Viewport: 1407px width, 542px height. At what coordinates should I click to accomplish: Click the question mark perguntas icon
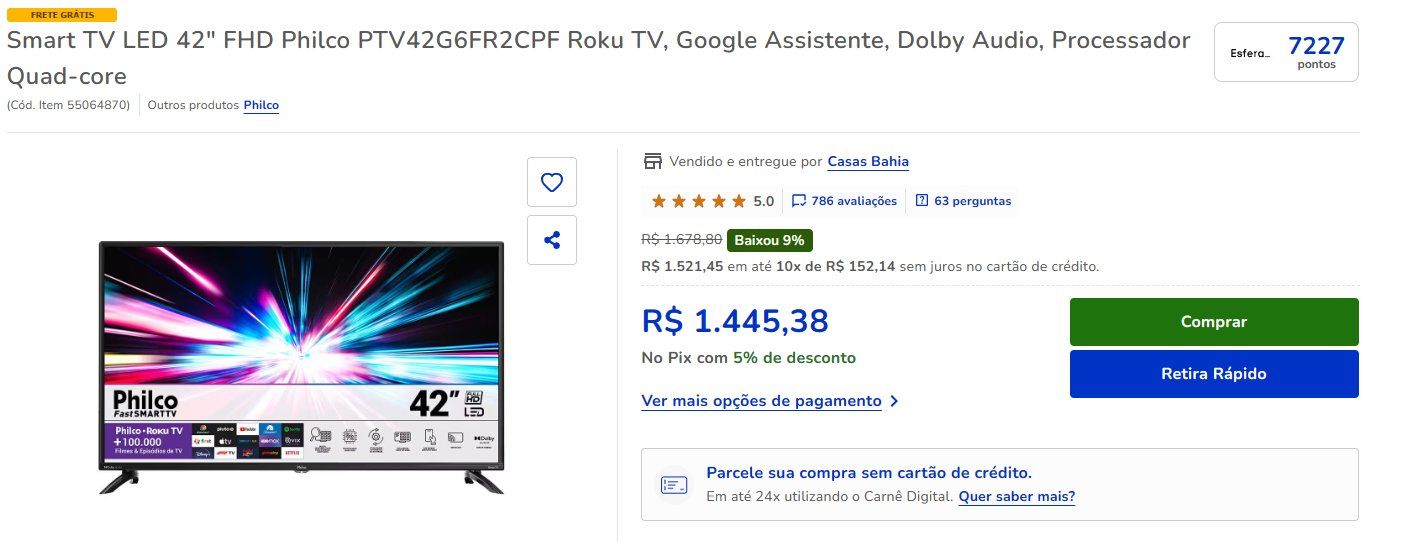click(x=922, y=201)
